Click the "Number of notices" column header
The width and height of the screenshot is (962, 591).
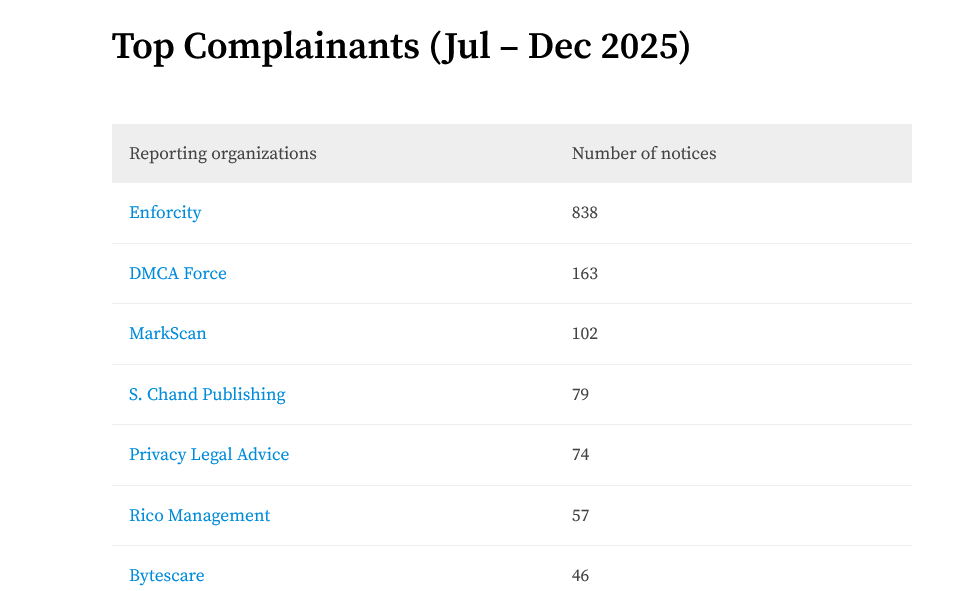644,154
